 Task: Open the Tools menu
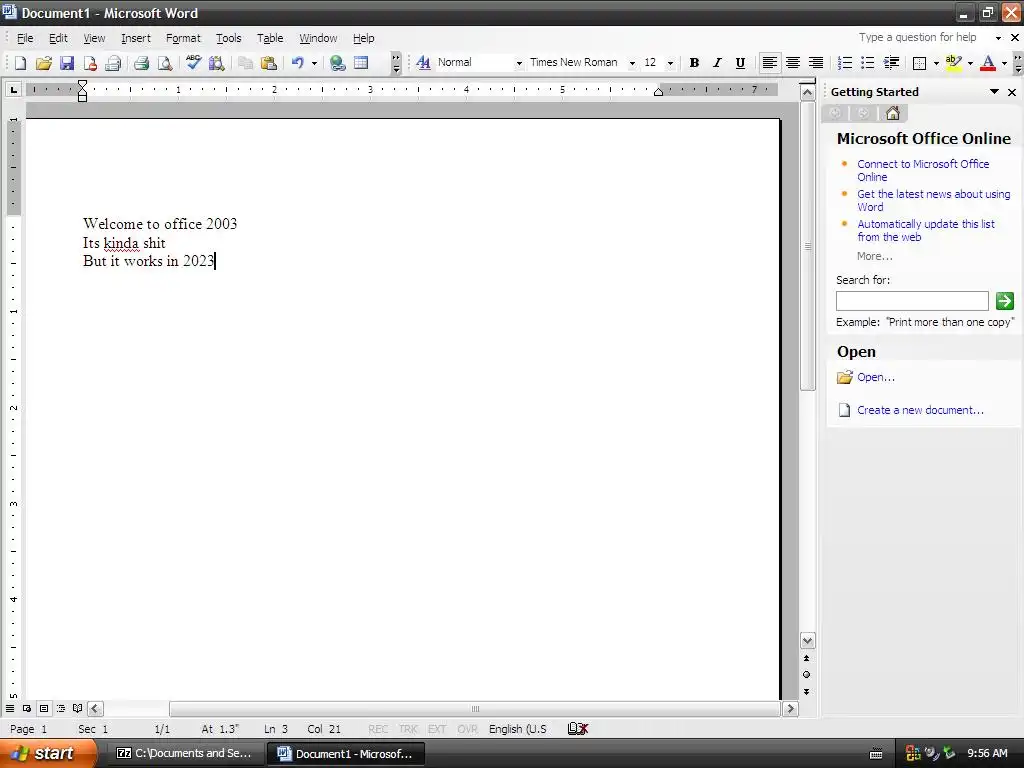click(x=229, y=39)
